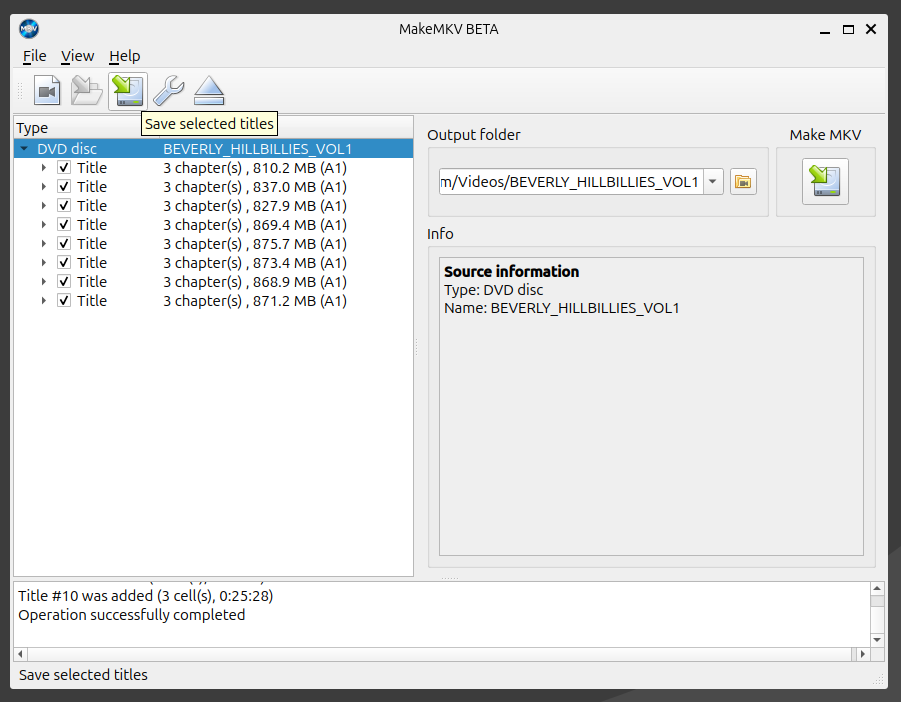The width and height of the screenshot is (901, 702).
Task: Collapse the DVD disc tree node
Action: coord(24,149)
